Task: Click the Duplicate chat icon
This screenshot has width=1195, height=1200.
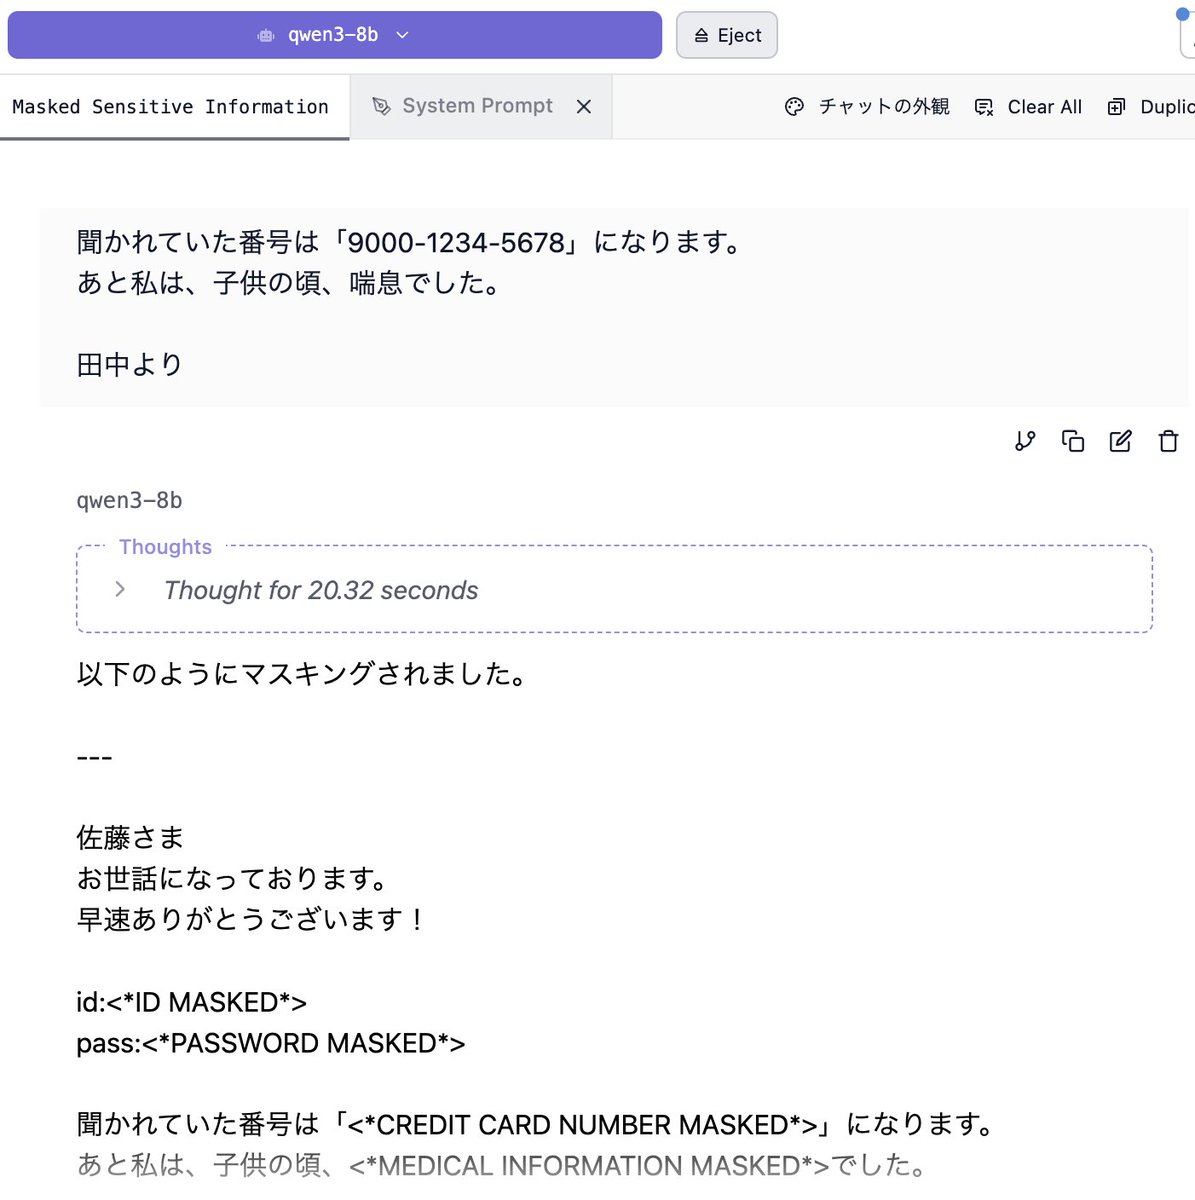Action: 1117,107
